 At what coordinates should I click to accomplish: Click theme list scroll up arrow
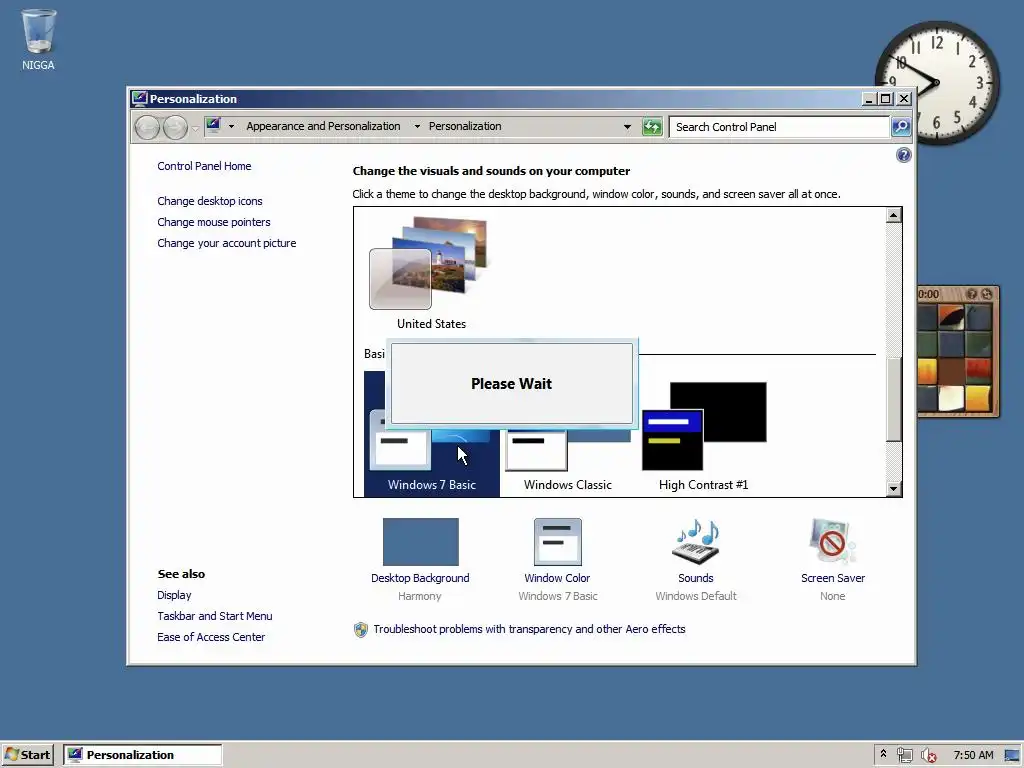pos(893,215)
